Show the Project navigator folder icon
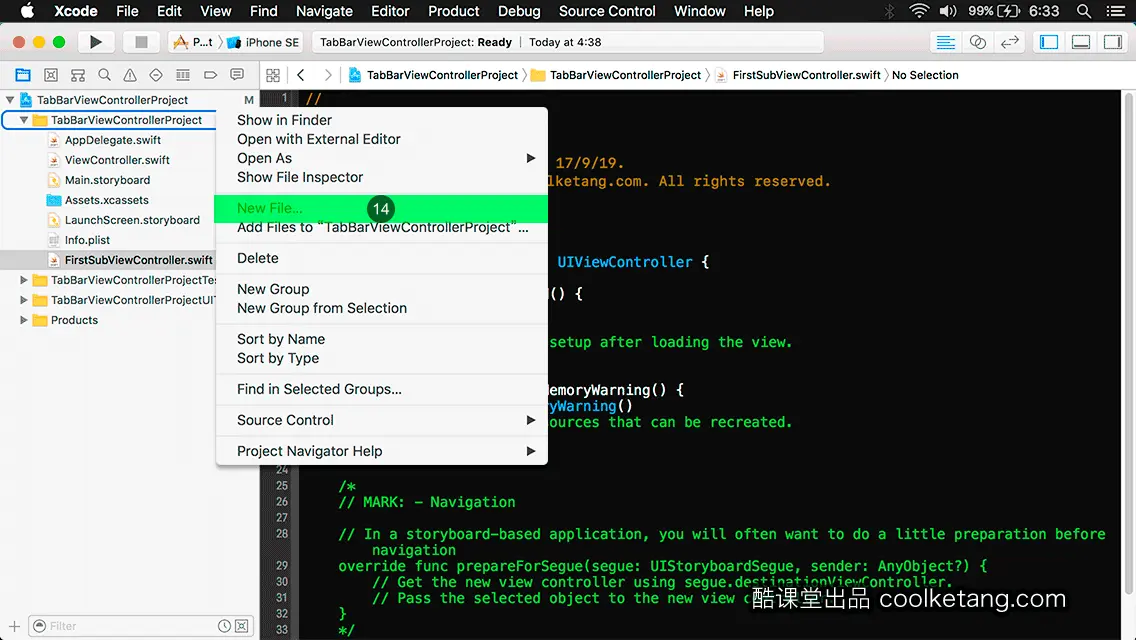 coord(23,75)
